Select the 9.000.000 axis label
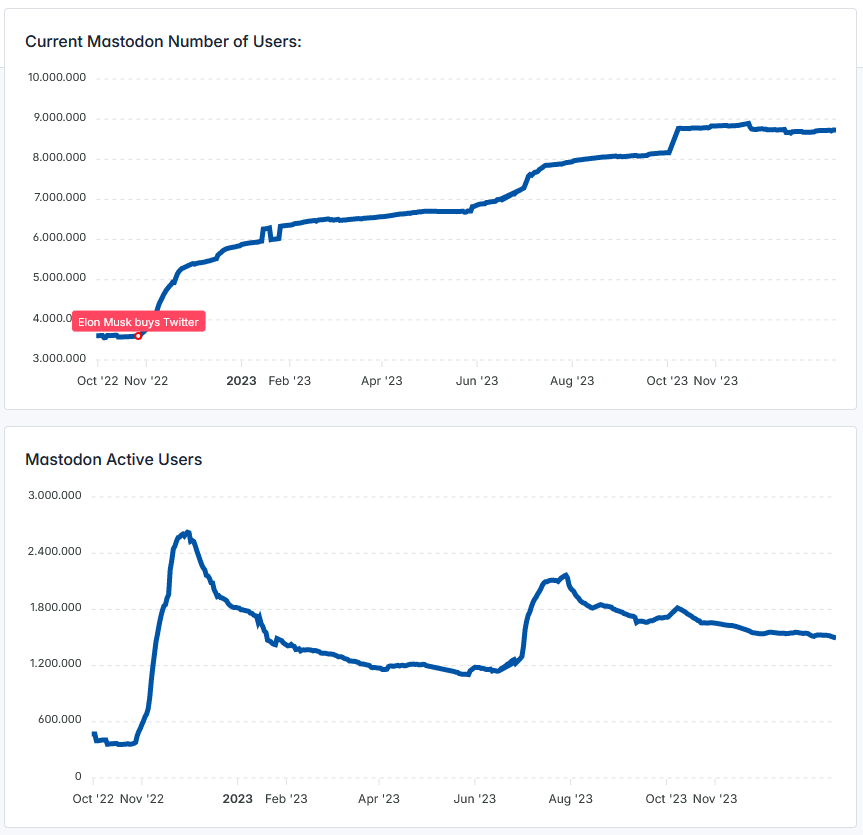Screen dimensions: 863x835 (60, 118)
